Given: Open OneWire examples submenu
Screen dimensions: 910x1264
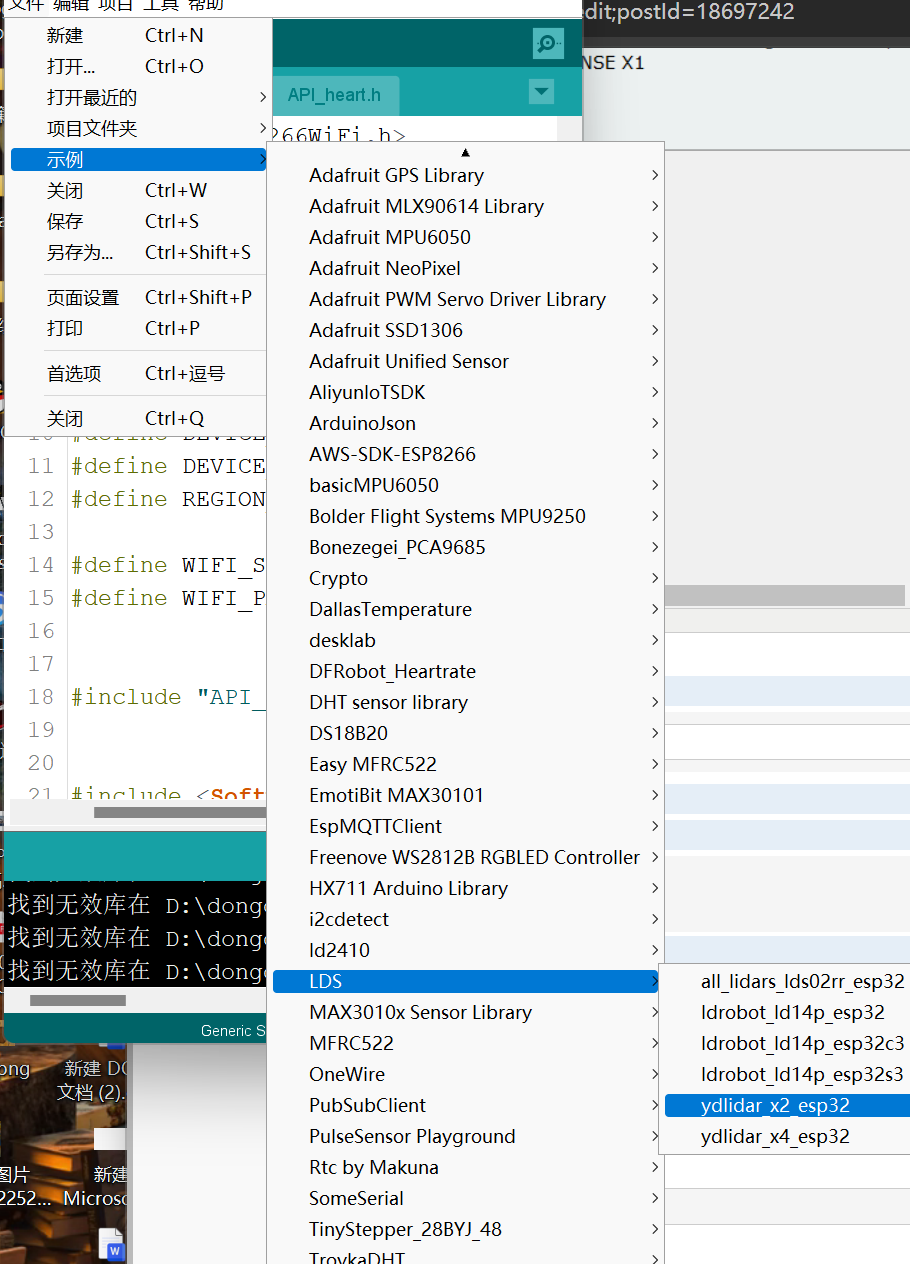Looking at the screenshot, I should point(465,1075).
